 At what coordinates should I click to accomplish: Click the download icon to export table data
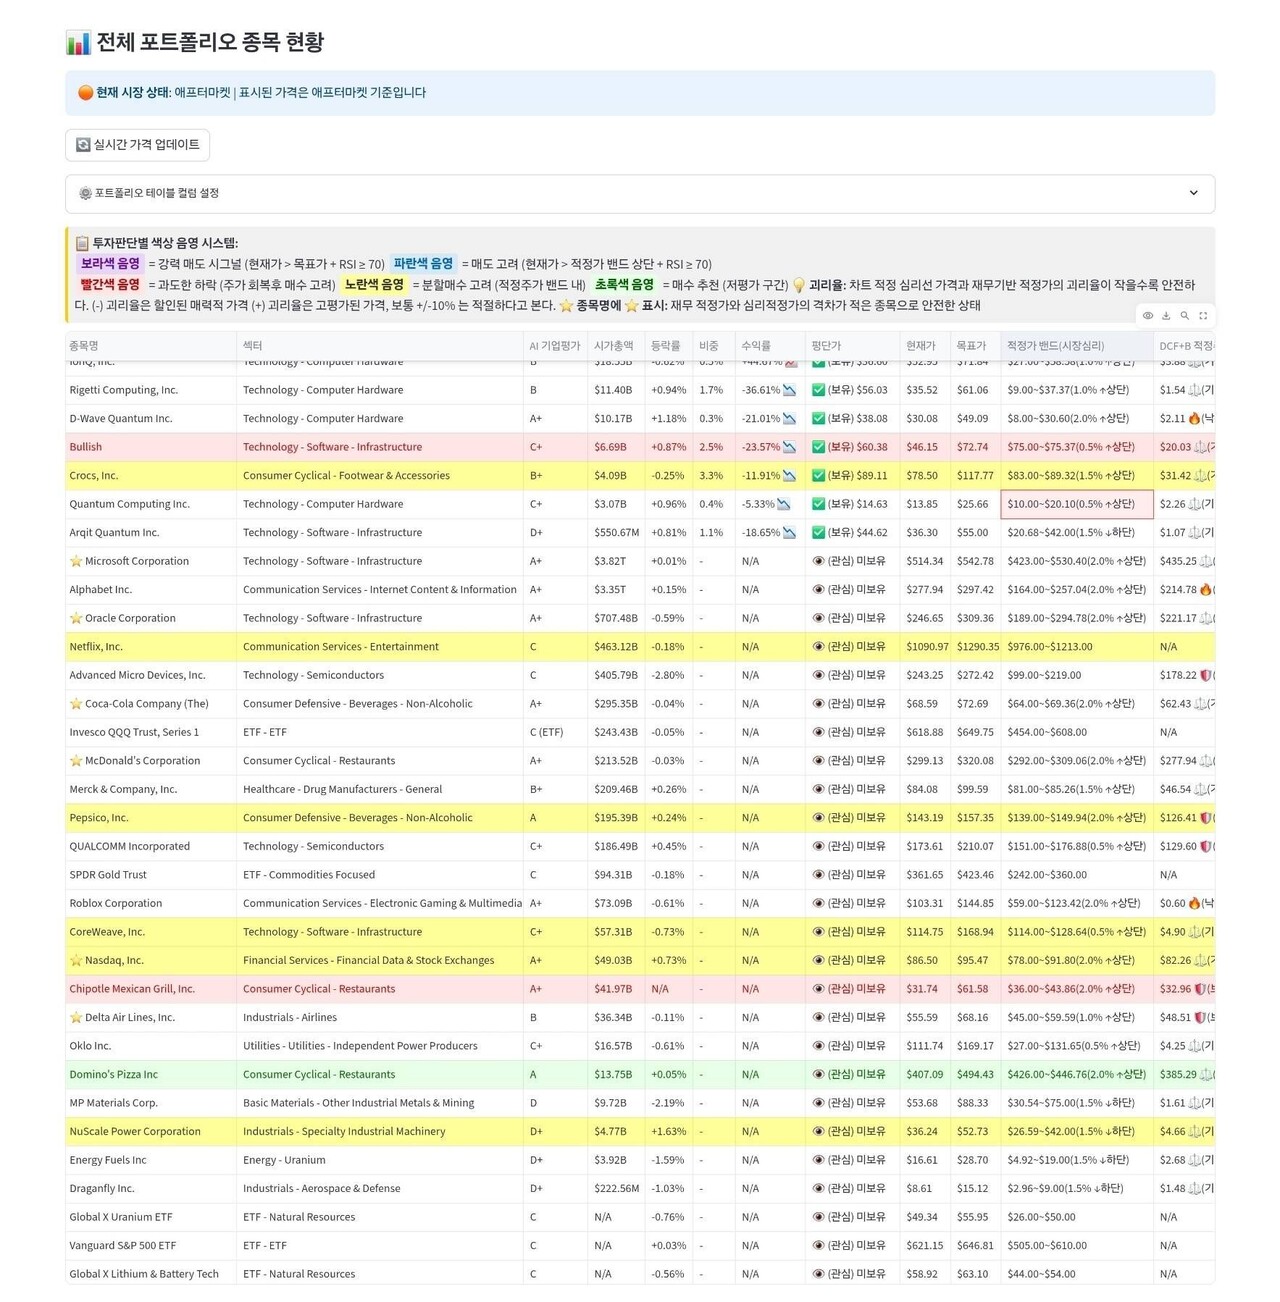(1166, 316)
